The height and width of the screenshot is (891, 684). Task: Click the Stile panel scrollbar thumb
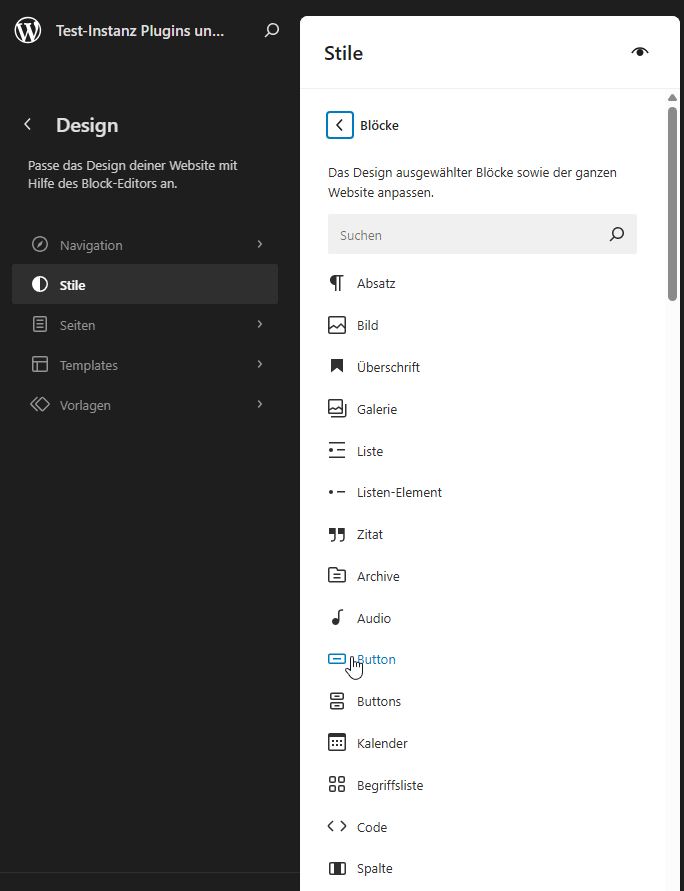click(x=673, y=204)
